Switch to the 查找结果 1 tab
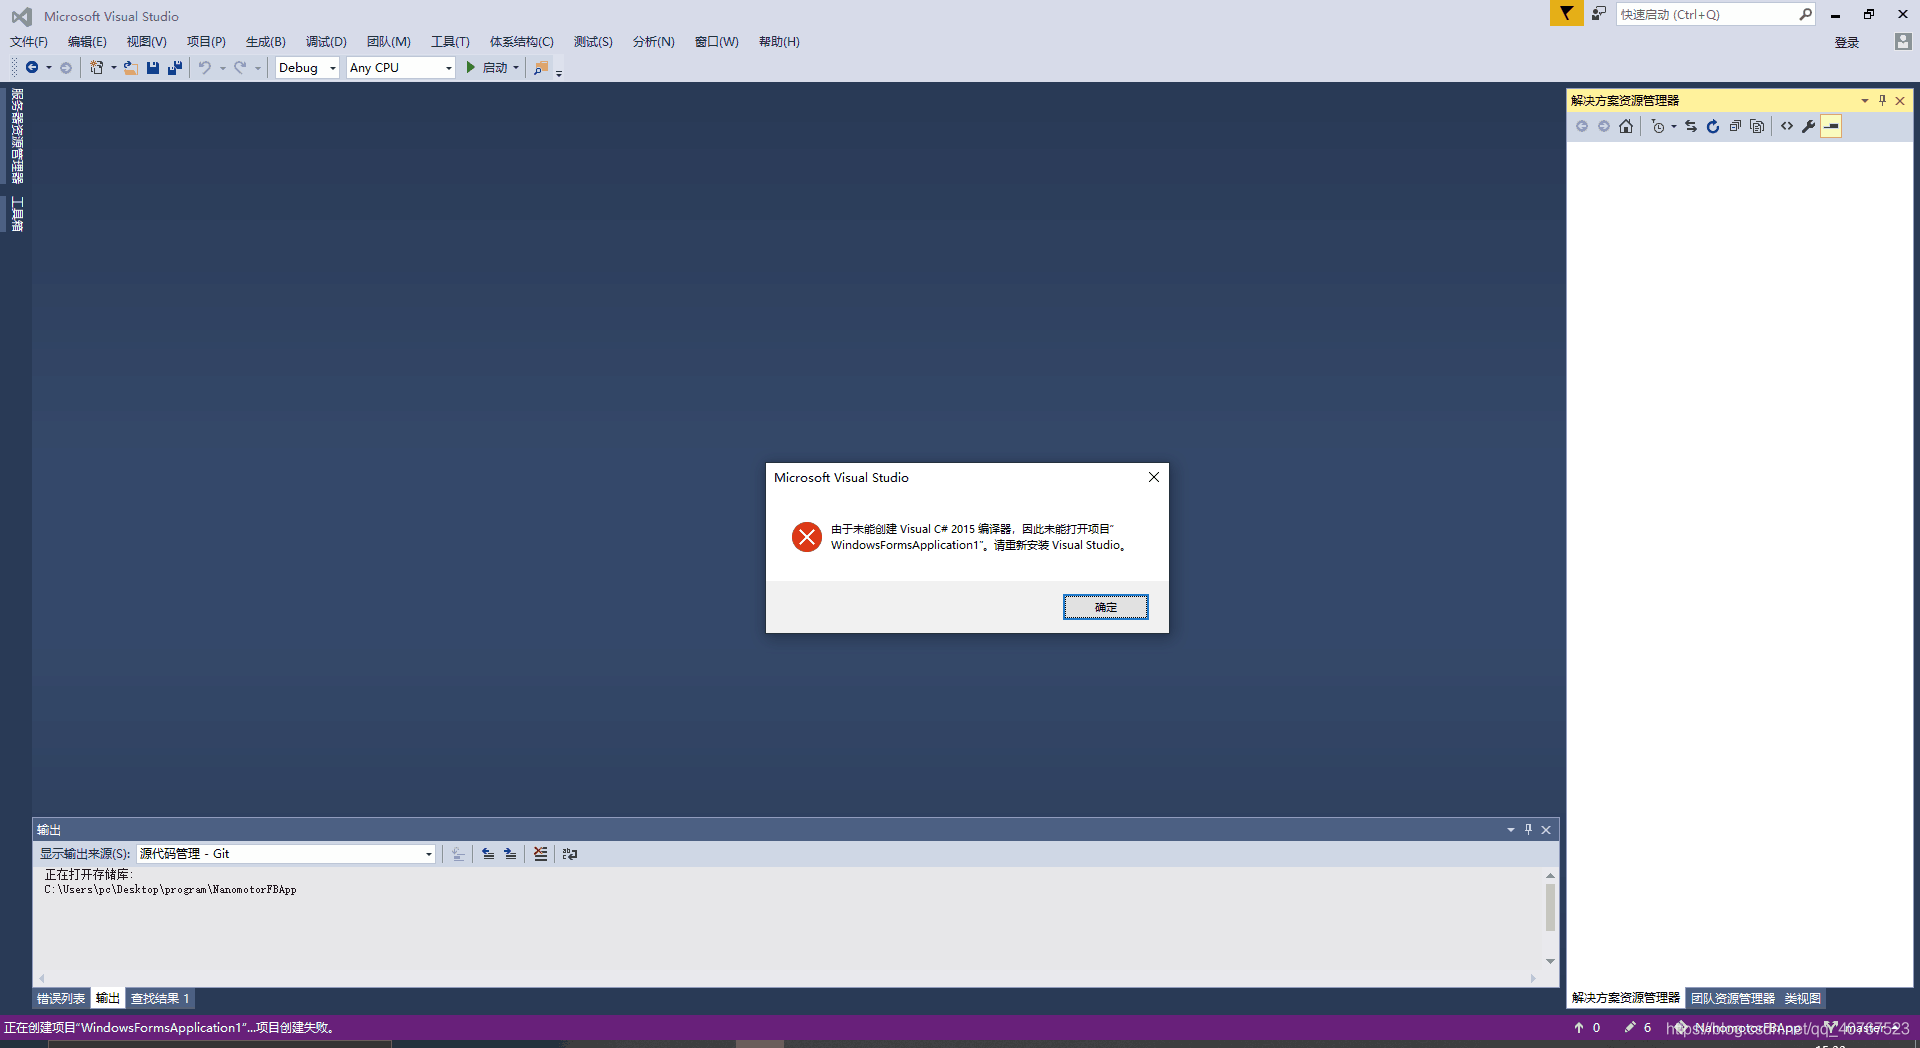The height and width of the screenshot is (1048, 1920). (160, 998)
